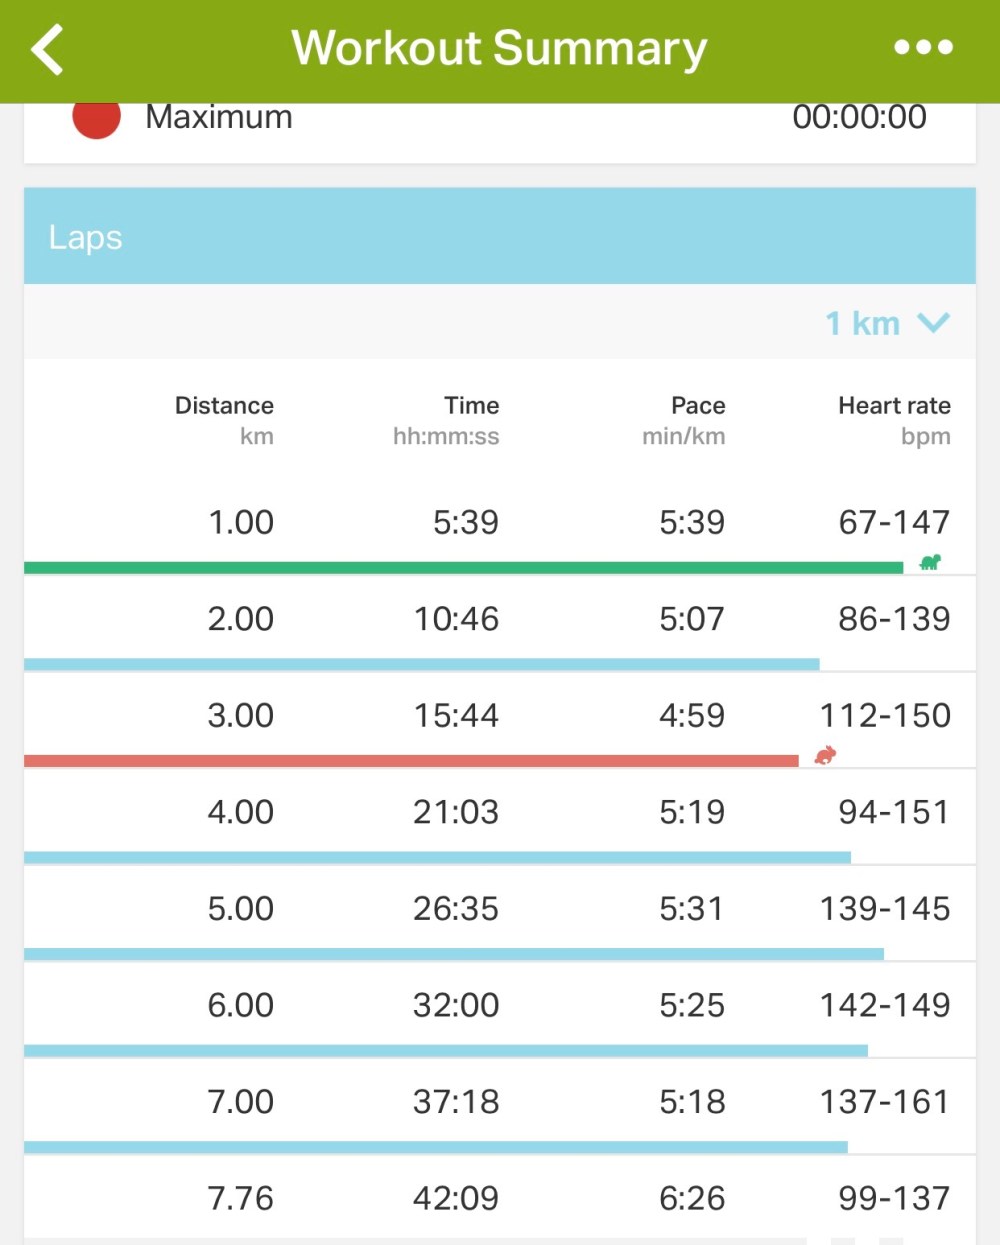Image resolution: width=1000 pixels, height=1245 pixels.
Task: Click the green turtle slowest-lap icon
Action: coord(930,563)
